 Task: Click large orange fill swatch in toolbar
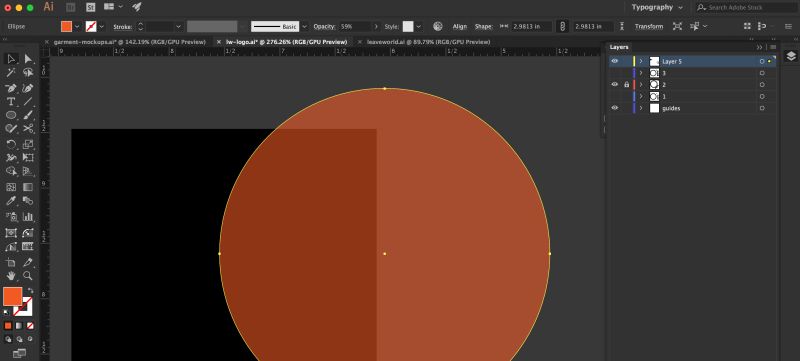point(13,296)
